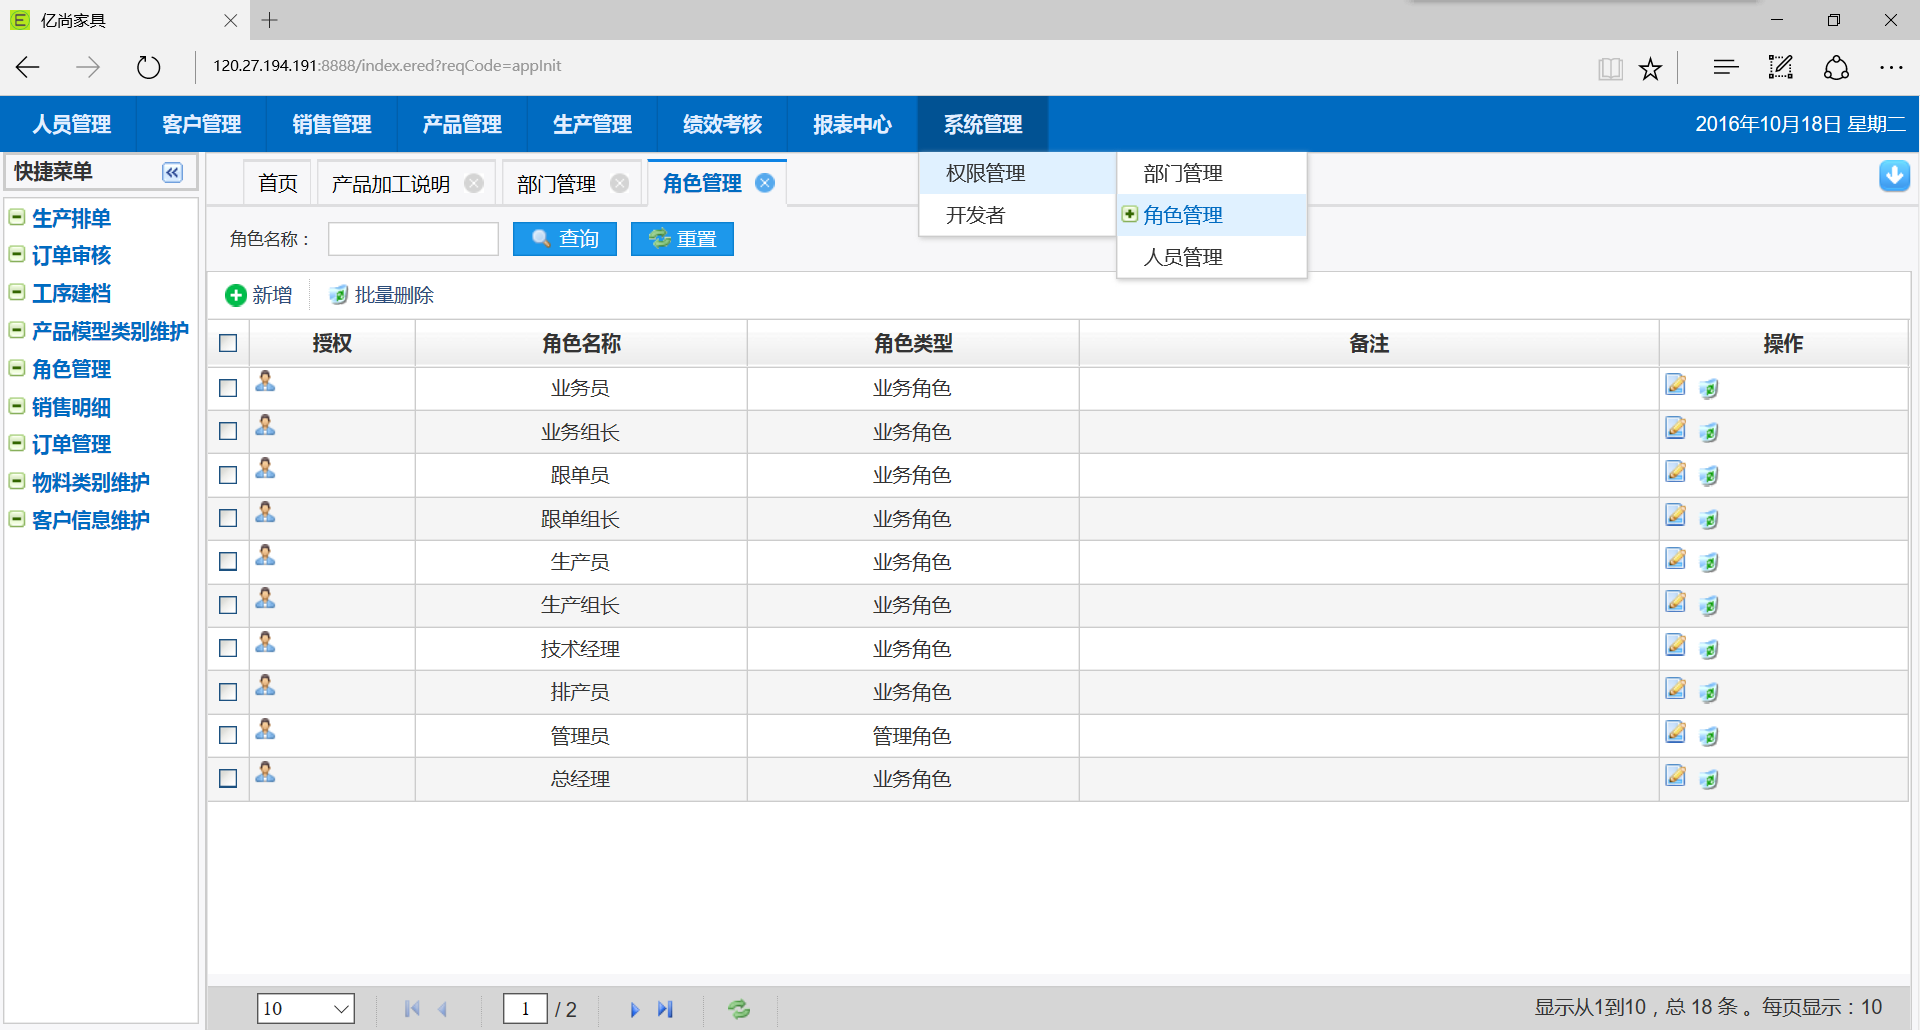The height and width of the screenshot is (1030, 1920).
Task: Click the 新增 add button
Action: [x=259, y=295]
